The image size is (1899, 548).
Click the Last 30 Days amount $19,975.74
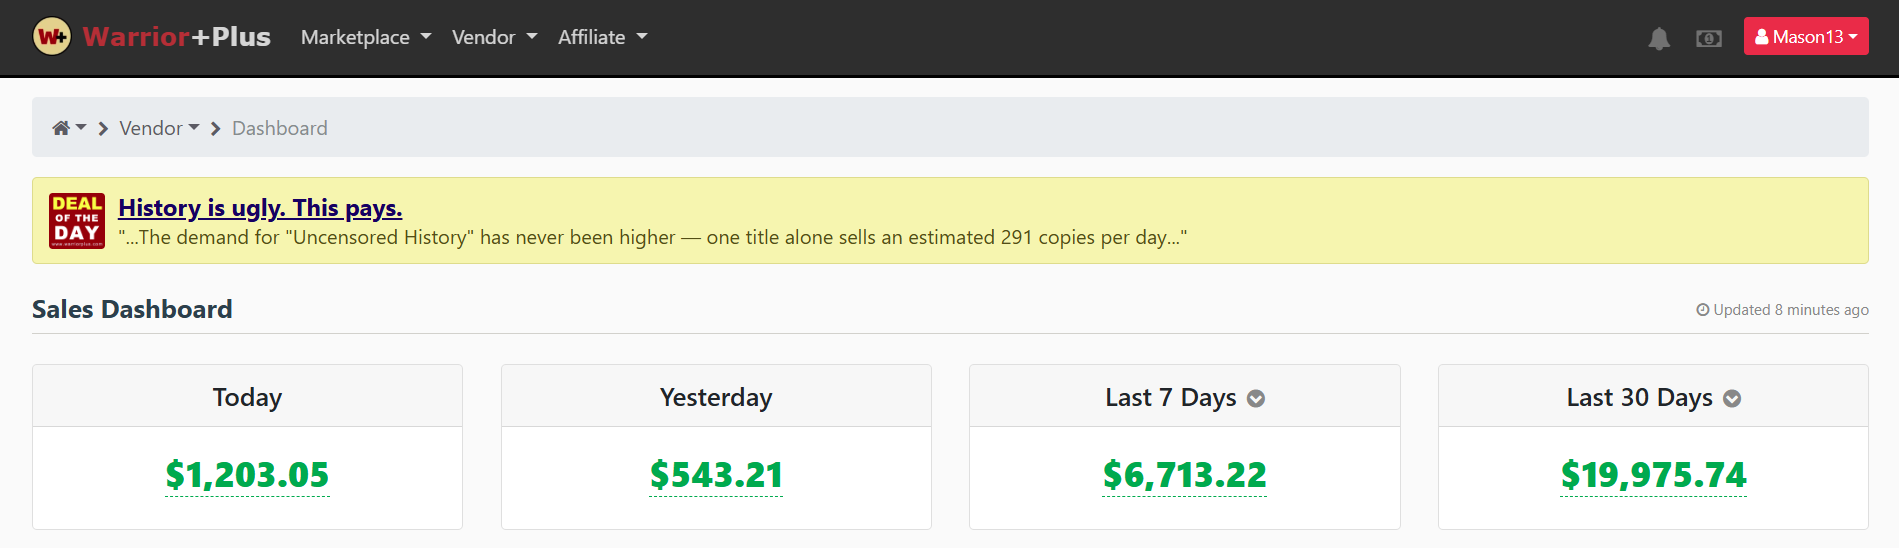pos(1653,475)
